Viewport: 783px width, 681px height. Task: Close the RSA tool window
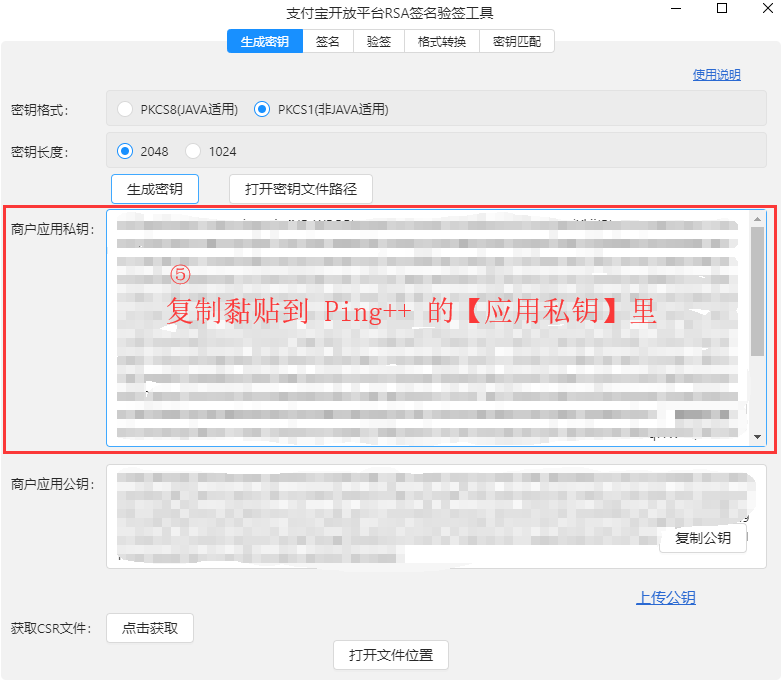point(768,8)
